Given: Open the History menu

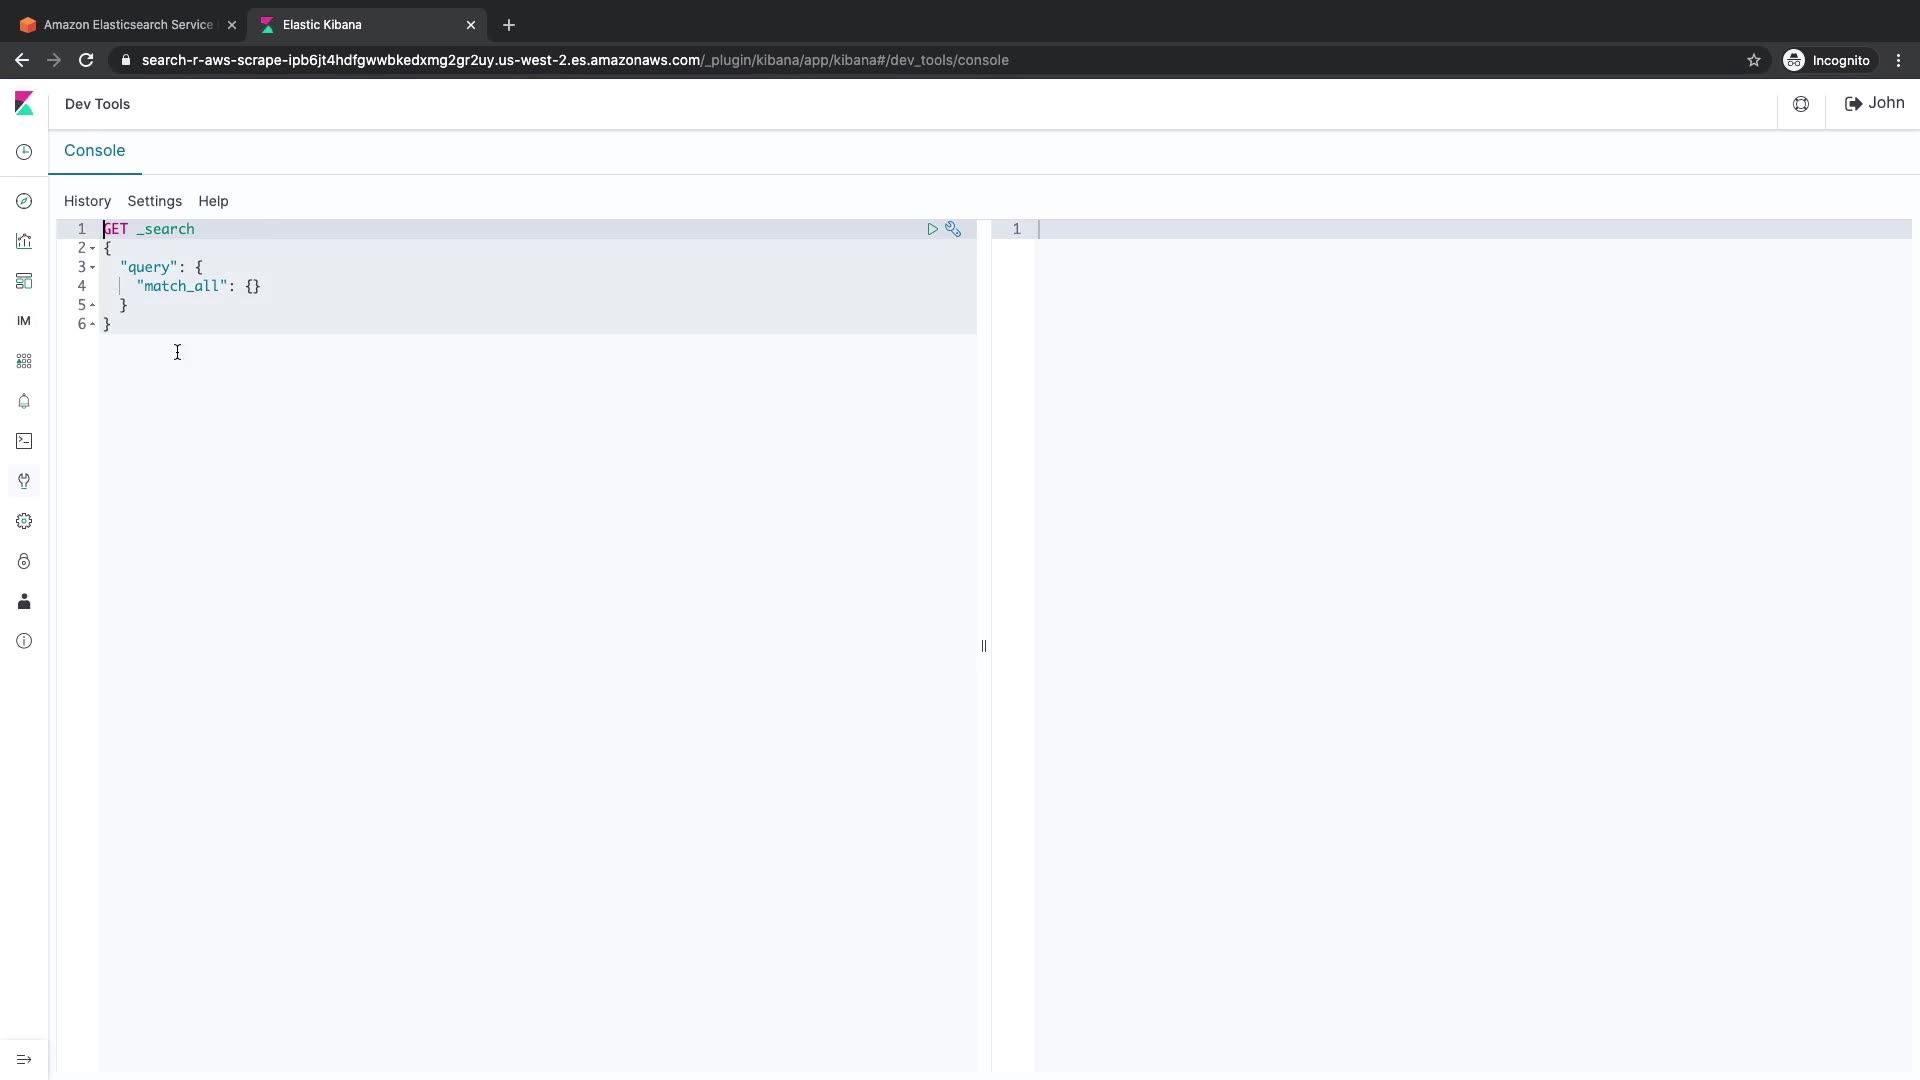Looking at the screenshot, I should click(87, 201).
